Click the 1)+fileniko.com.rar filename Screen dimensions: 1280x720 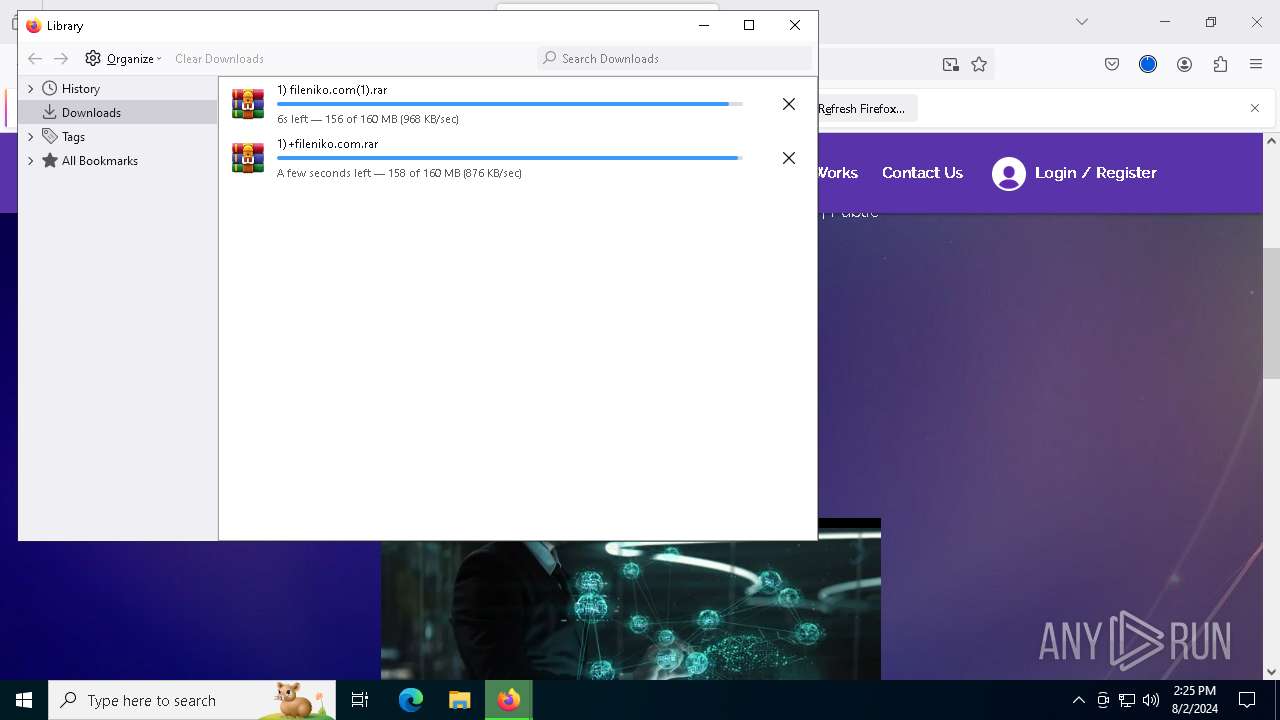328,144
